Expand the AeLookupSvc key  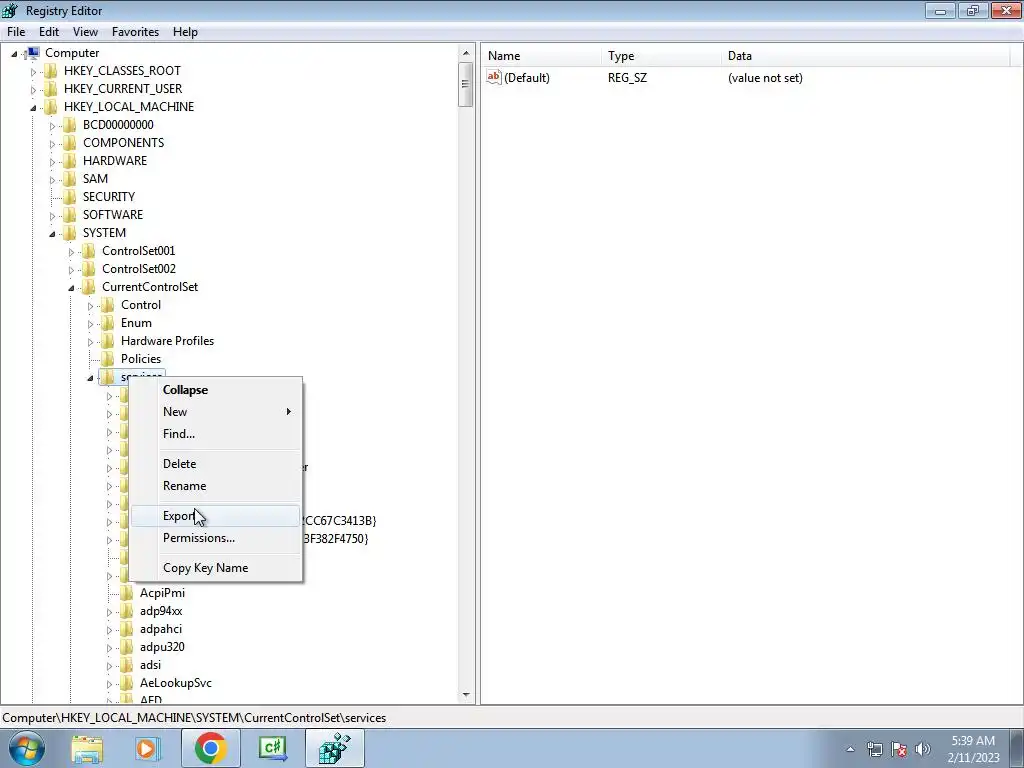(109, 684)
